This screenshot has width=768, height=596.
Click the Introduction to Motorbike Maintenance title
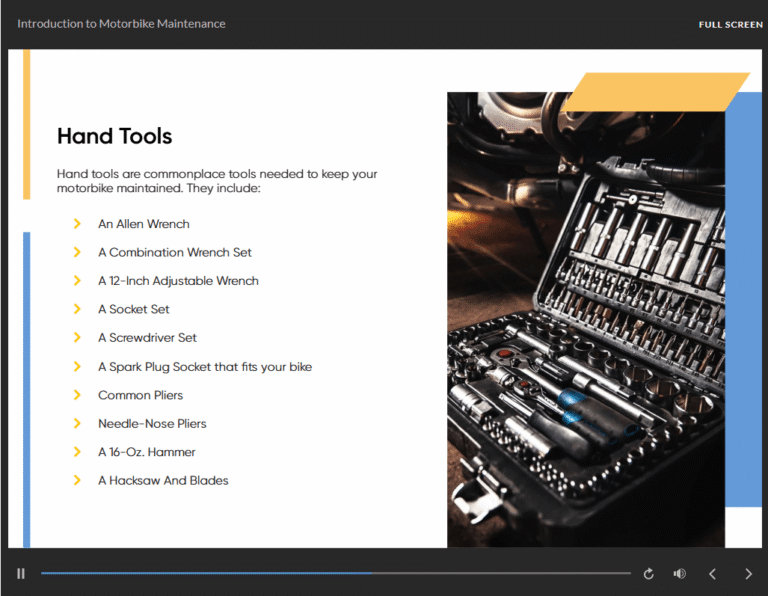click(121, 24)
